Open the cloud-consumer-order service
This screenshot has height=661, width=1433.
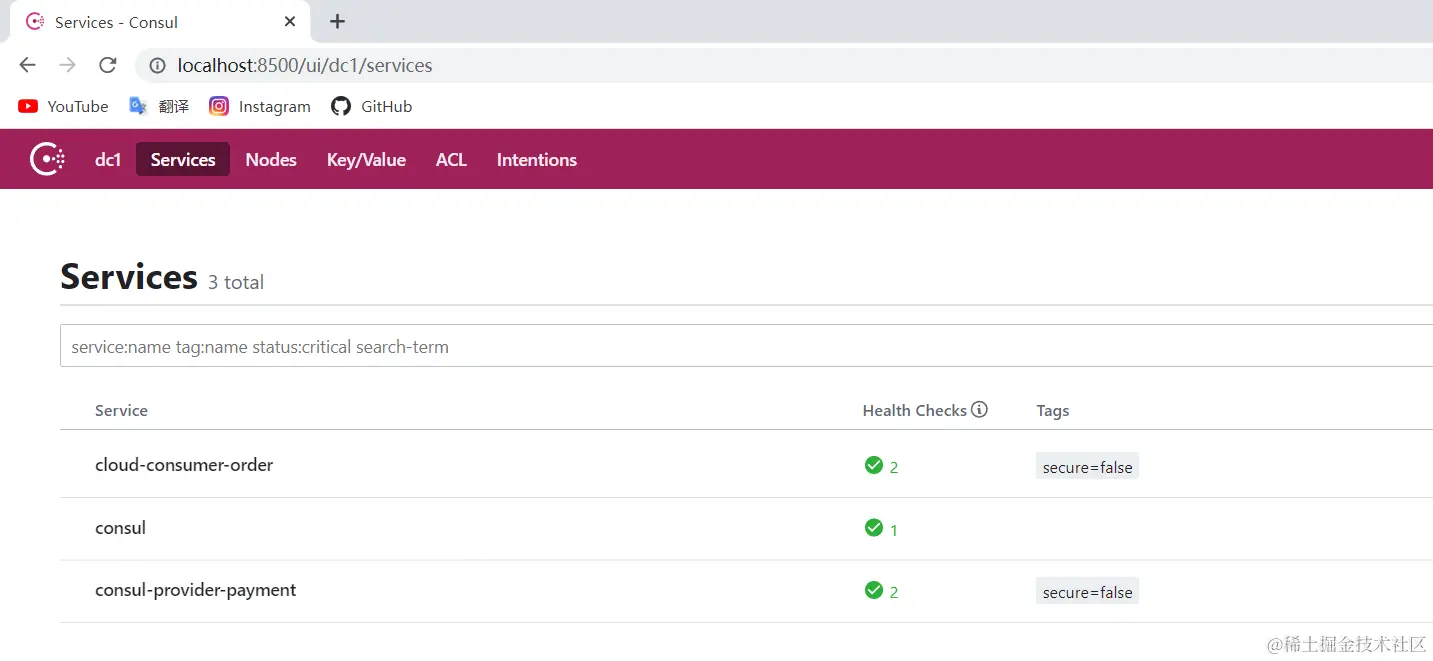click(x=184, y=465)
